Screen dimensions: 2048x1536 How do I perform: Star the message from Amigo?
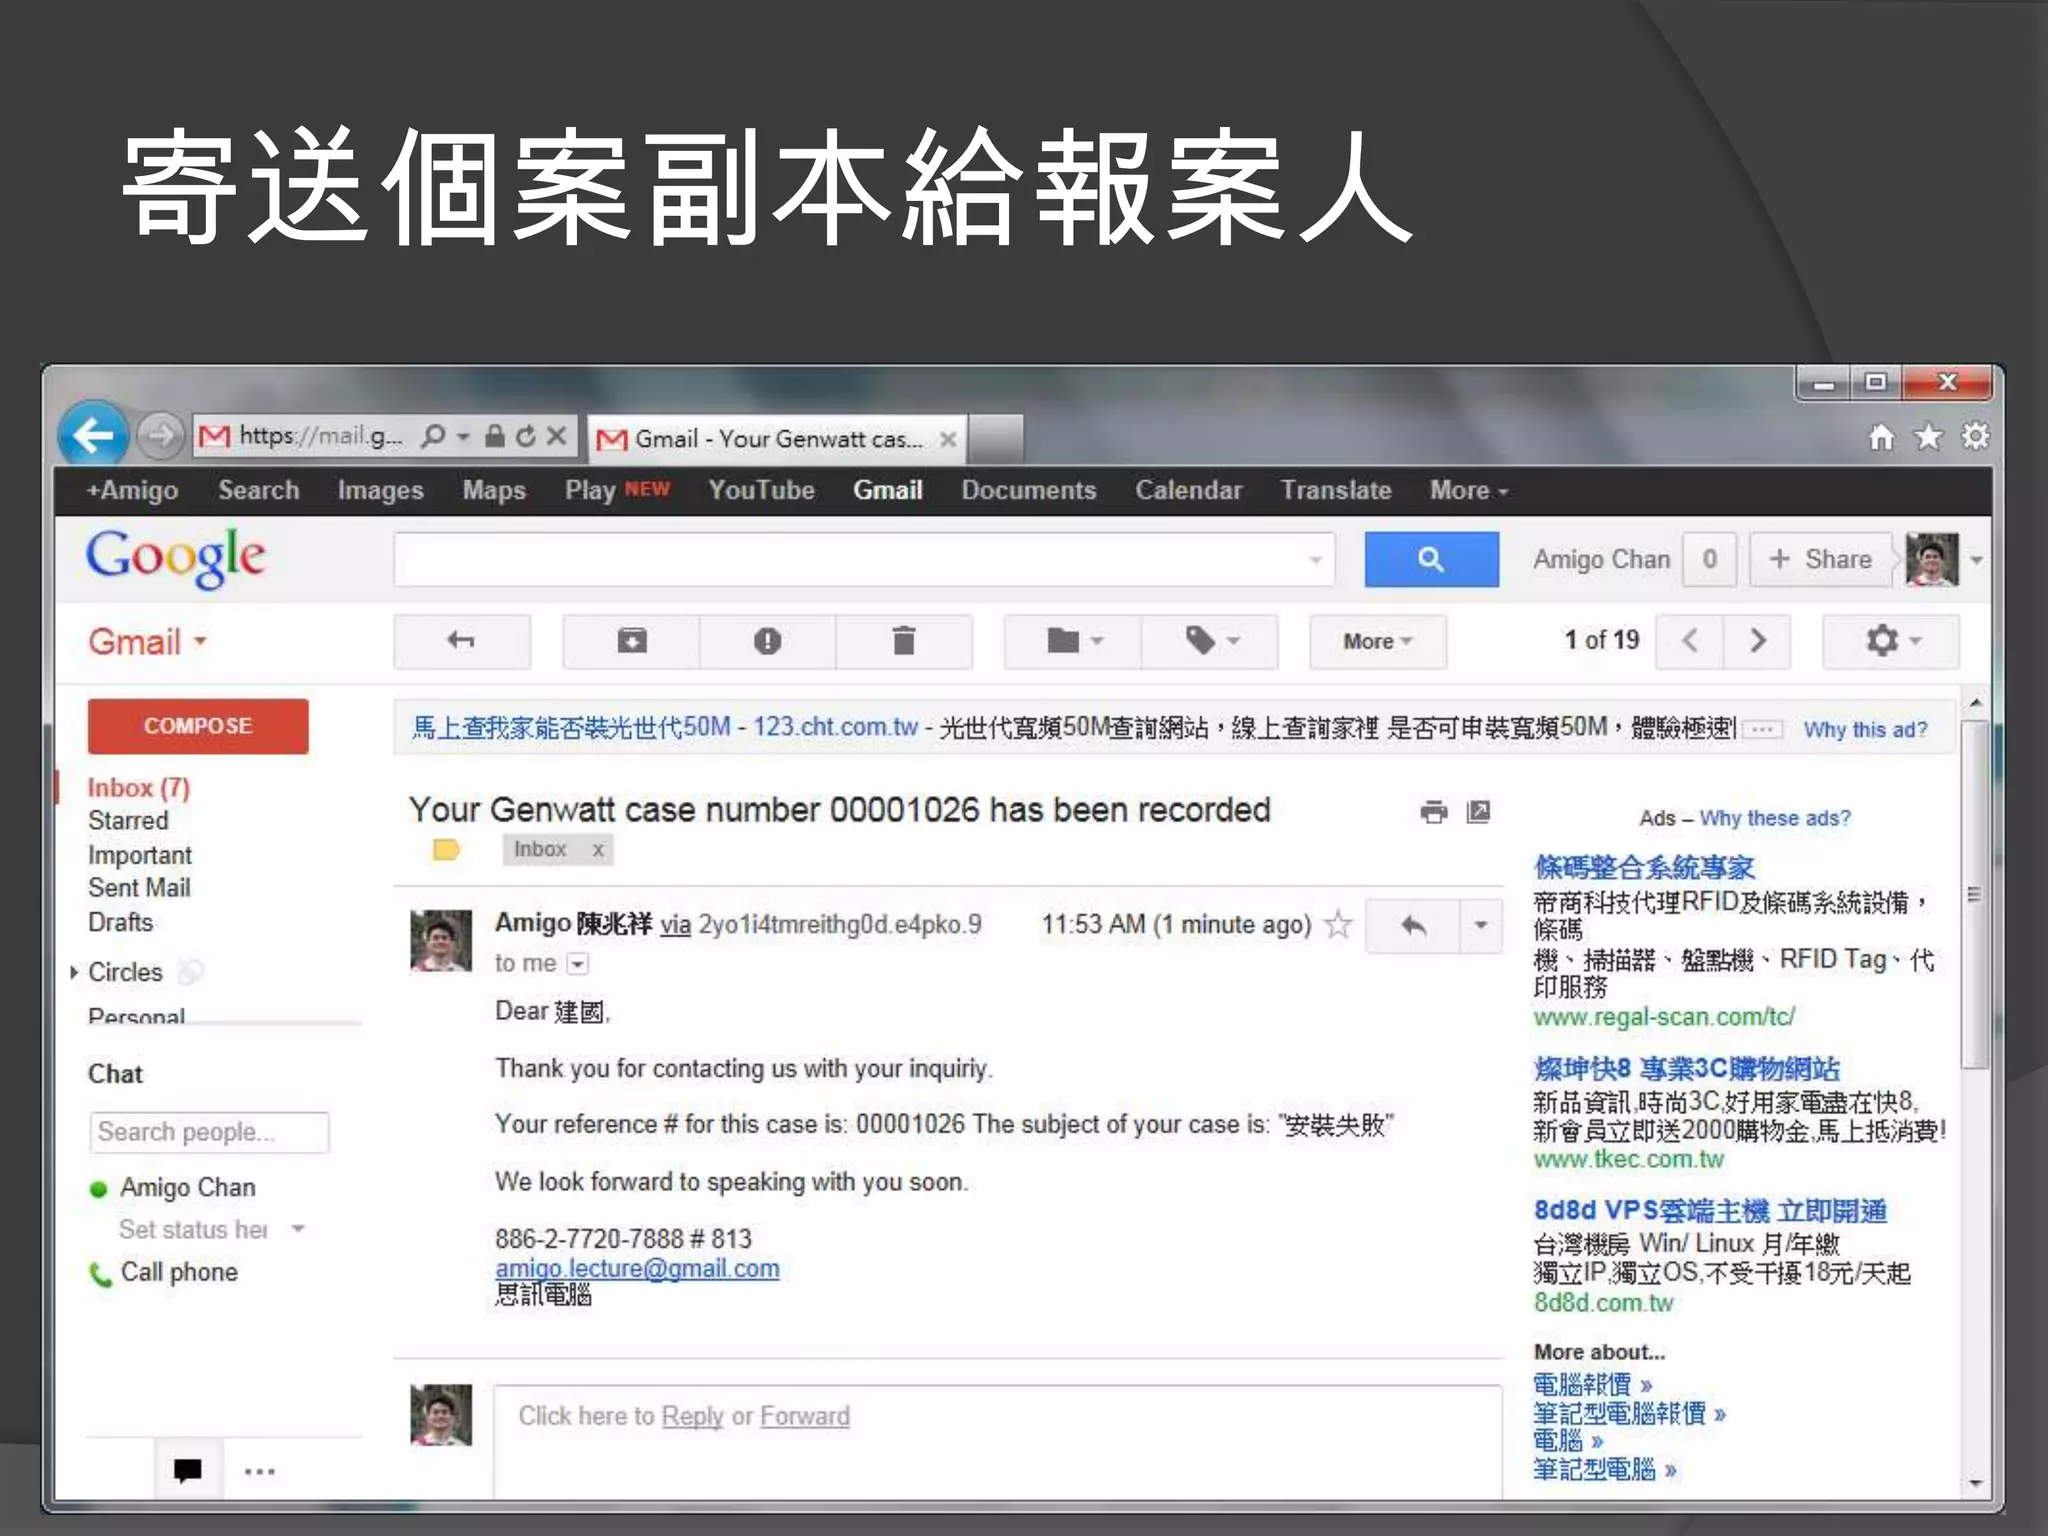coord(1338,924)
